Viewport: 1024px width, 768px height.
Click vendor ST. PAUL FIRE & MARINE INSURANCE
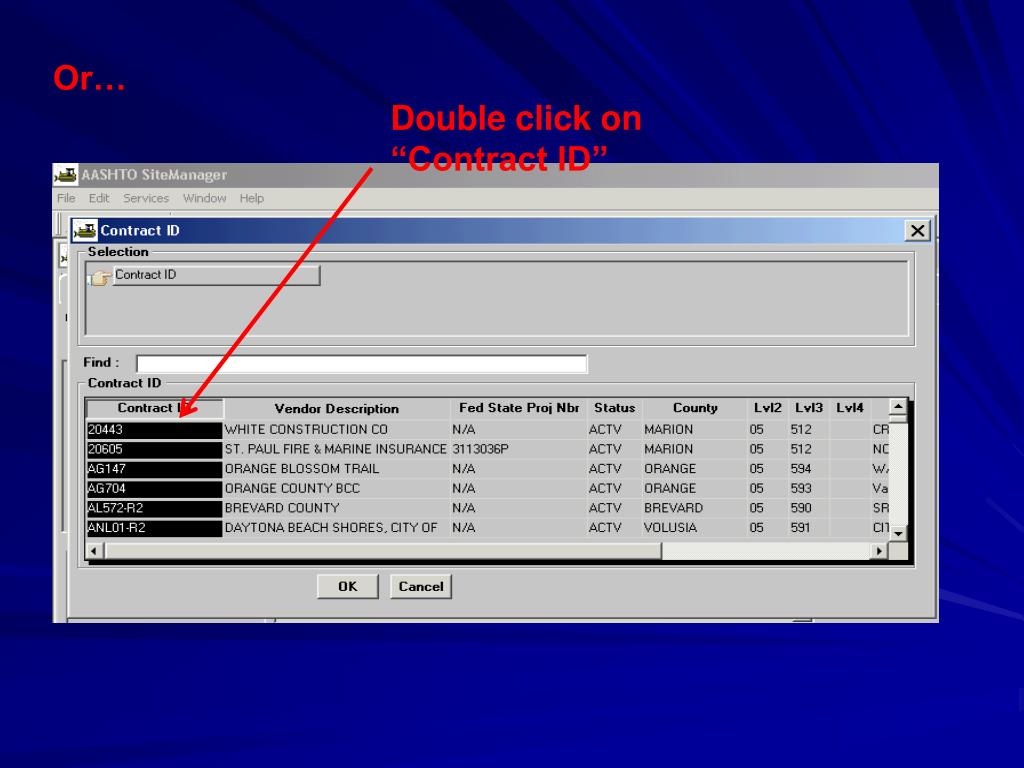(336, 449)
